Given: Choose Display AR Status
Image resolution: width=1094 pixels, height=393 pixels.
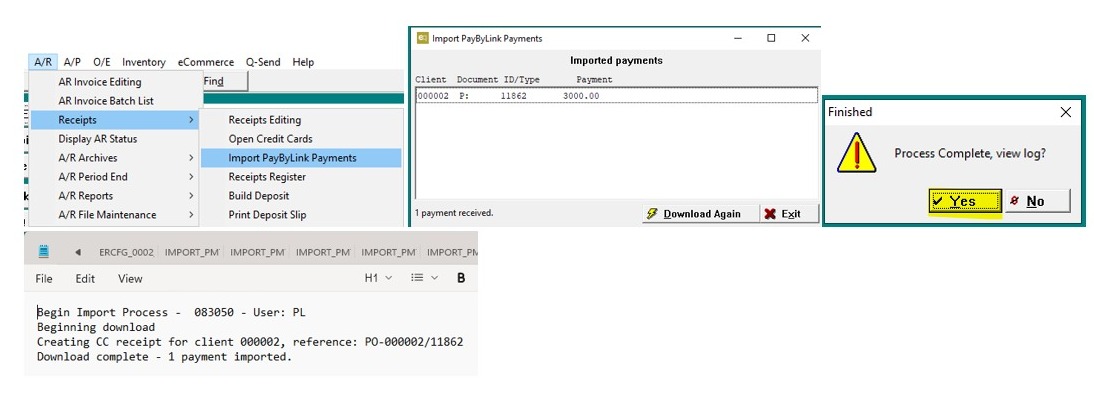Looking at the screenshot, I should point(114,139).
